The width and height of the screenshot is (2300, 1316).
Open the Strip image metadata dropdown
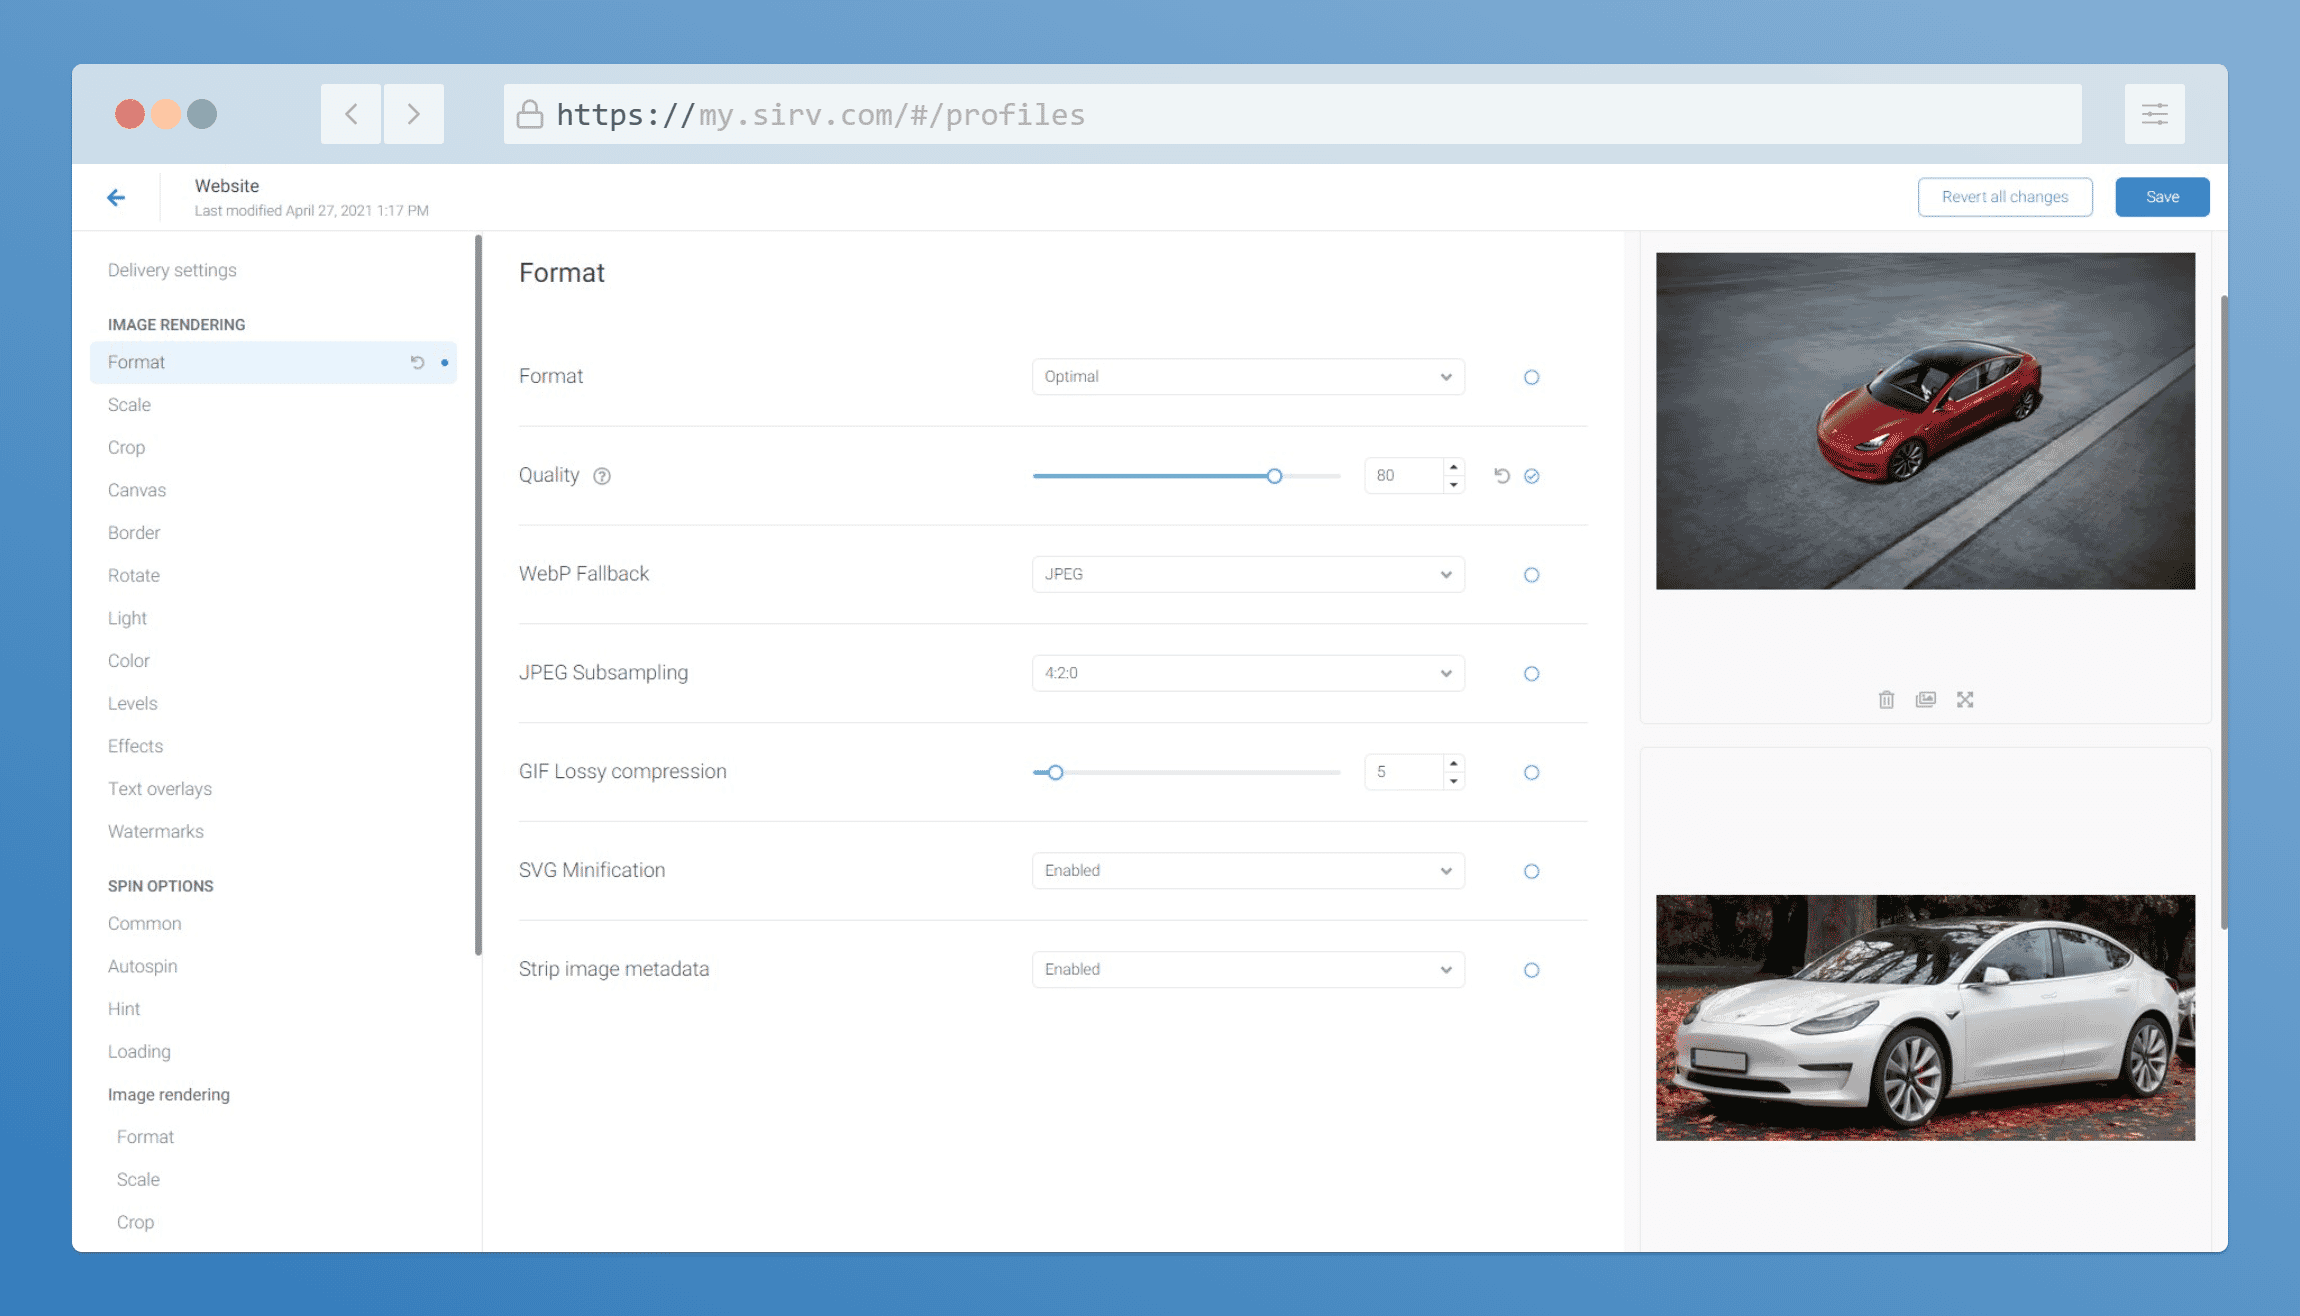(1248, 969)
